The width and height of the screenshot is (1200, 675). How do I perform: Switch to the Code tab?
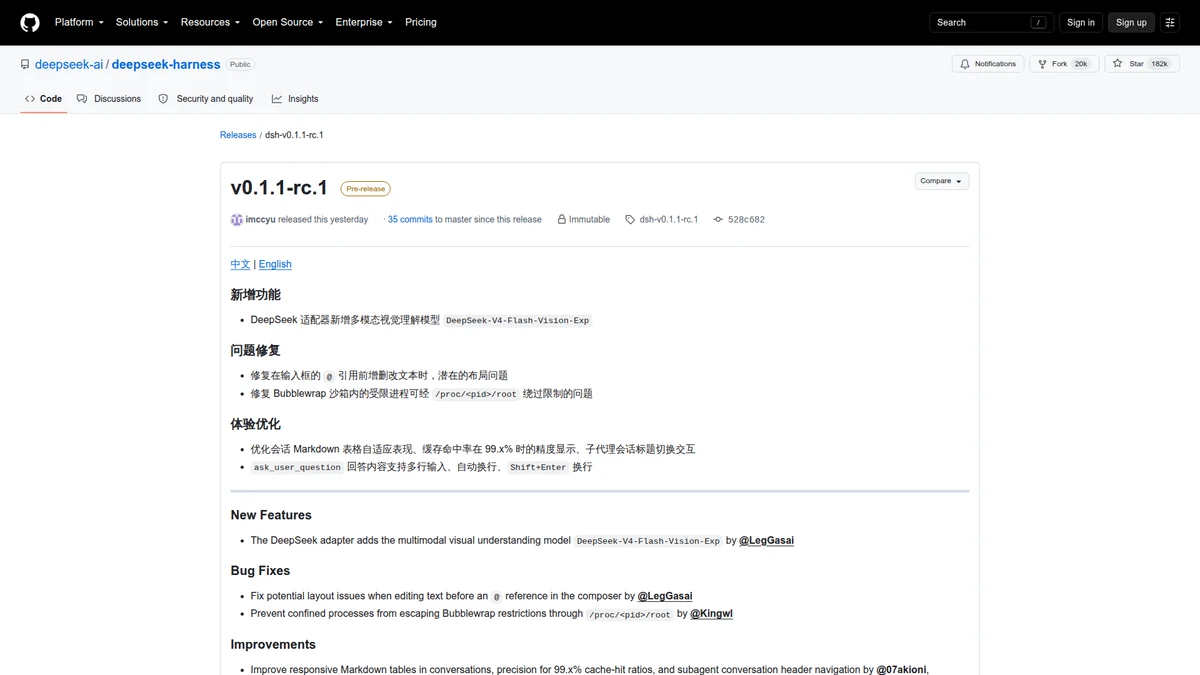(44, 99)
